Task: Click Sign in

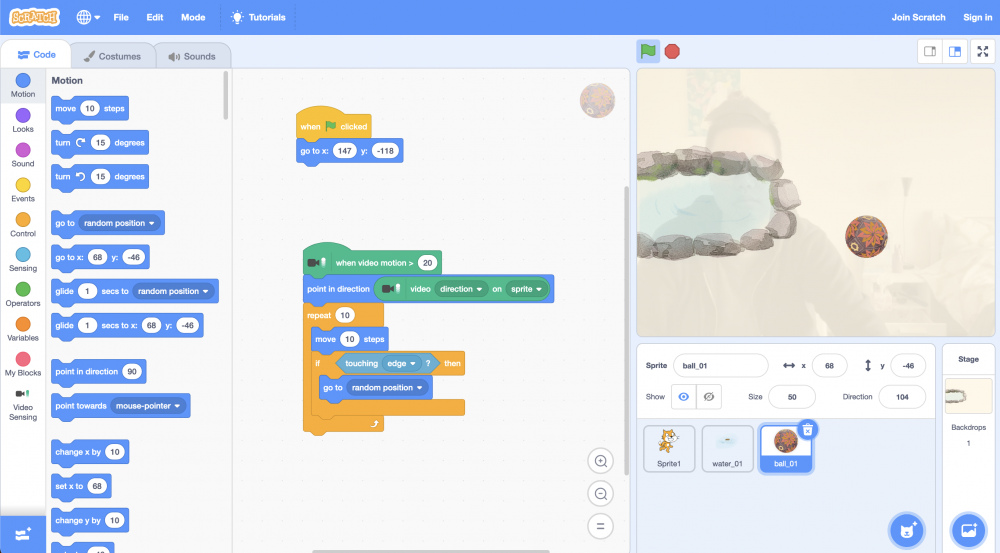Action: pyautogui.click(x=977, y=17)
